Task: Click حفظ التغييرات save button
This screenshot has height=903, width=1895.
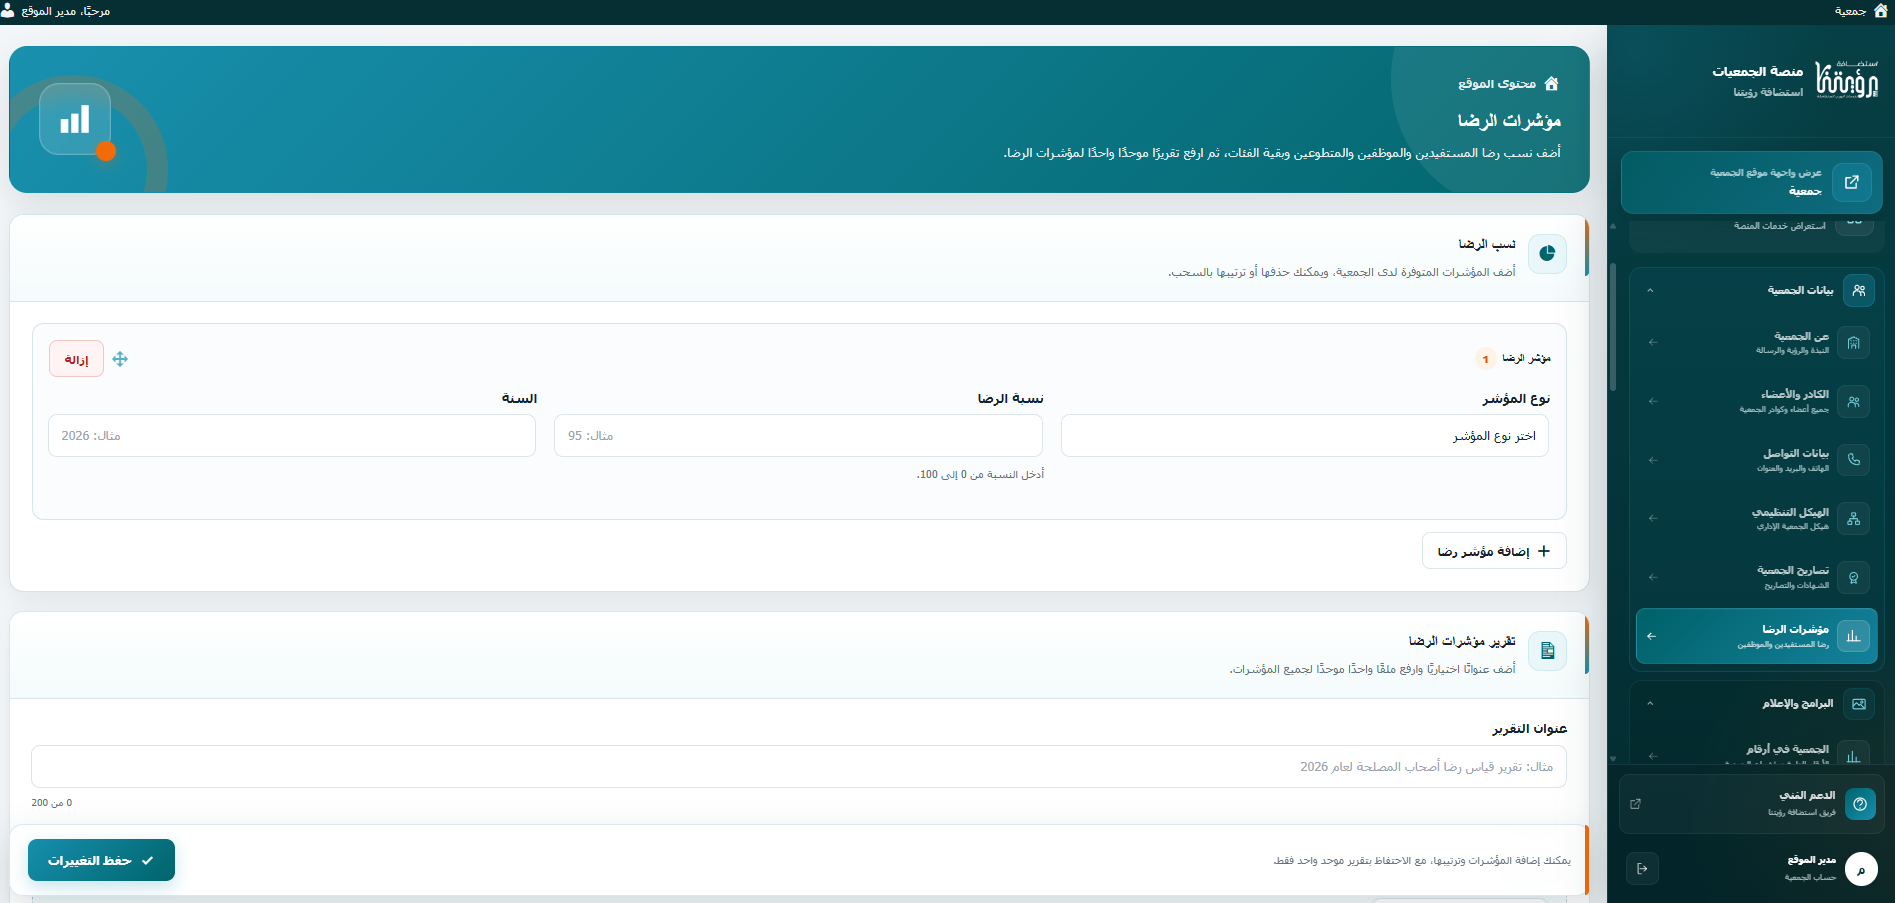Action: tap(101, 860)
